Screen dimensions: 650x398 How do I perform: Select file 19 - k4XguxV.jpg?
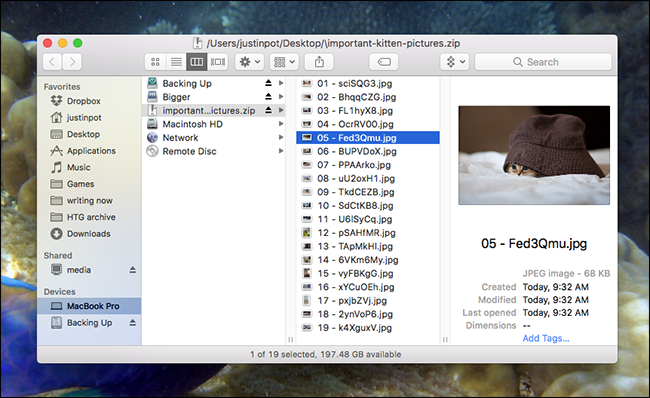point(368,328)
